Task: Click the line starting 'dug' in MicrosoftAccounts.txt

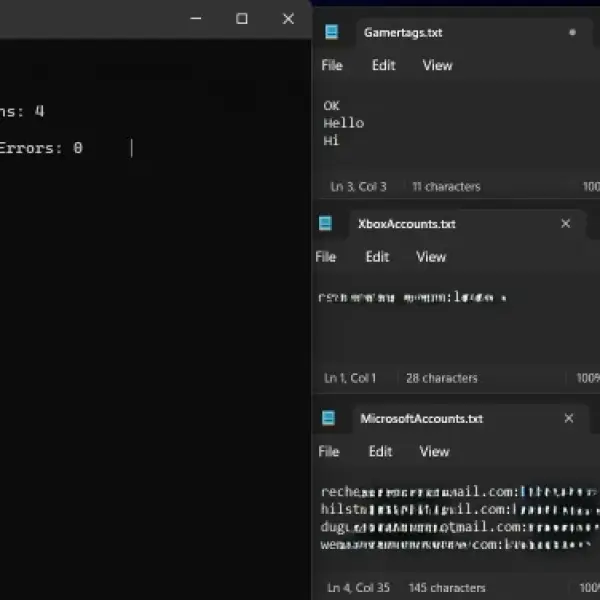Action: [459, 527]
